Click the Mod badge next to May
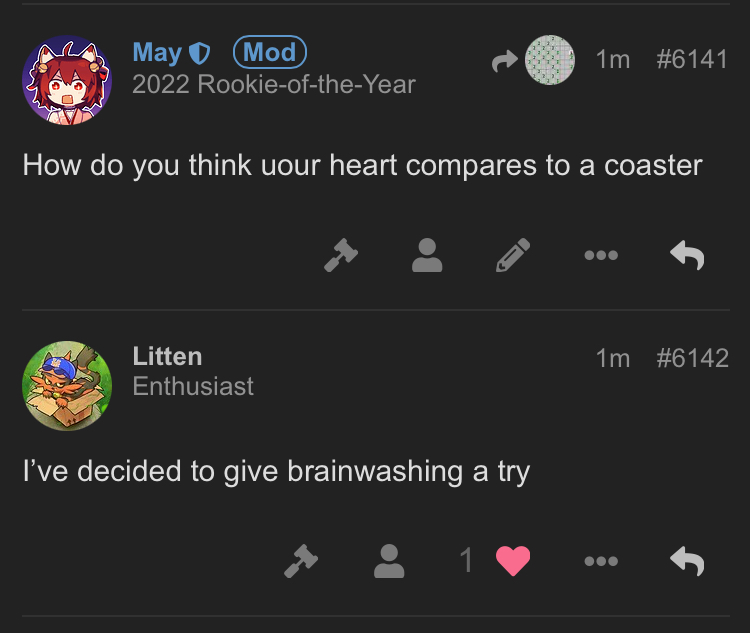Image resolution: width=750 pixels, height=633 pixels. pos(269,52)
